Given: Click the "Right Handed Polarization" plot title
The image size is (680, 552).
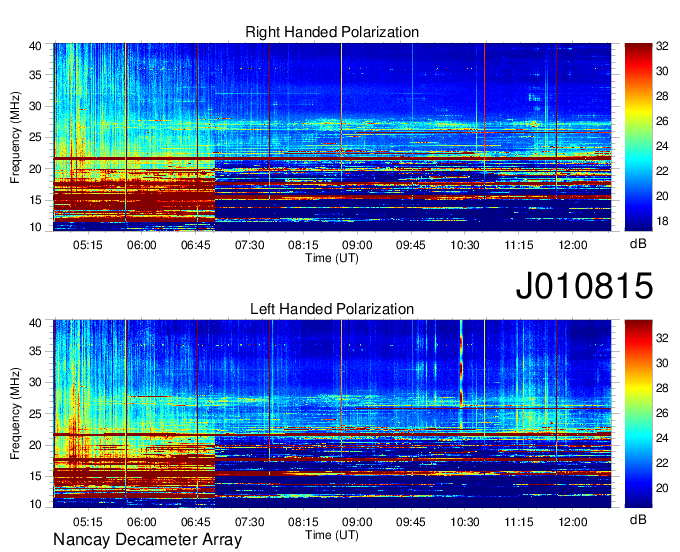Looking at the screenshot, I should pos(332,32).
